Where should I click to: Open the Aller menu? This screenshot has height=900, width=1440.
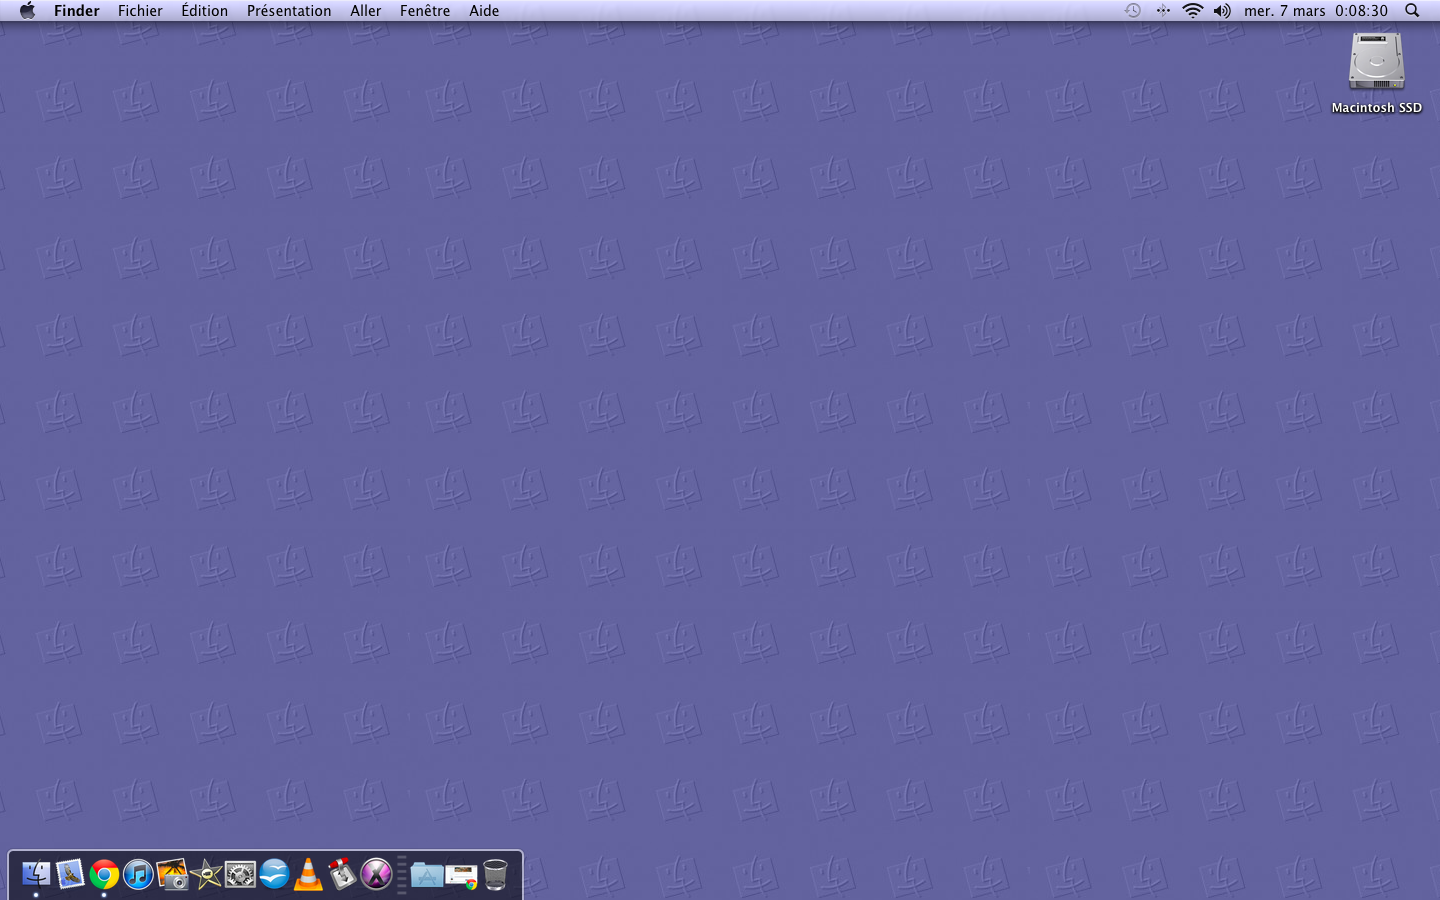(366, 11)
